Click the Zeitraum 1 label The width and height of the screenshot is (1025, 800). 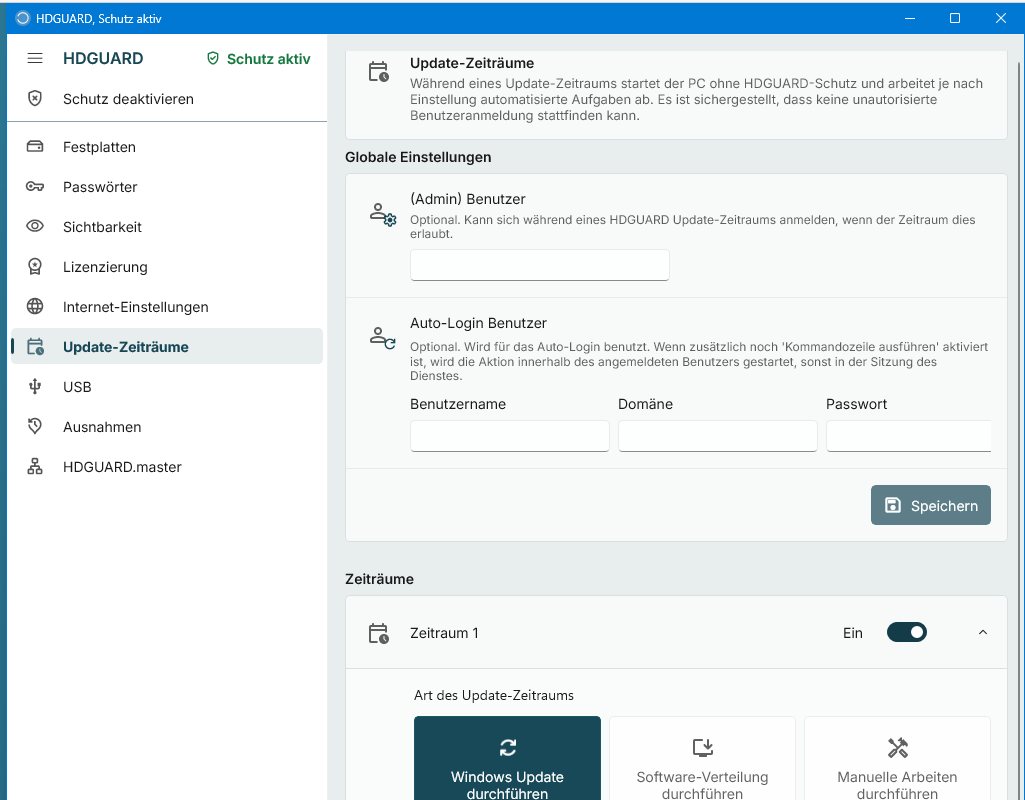tap(444, 633)
